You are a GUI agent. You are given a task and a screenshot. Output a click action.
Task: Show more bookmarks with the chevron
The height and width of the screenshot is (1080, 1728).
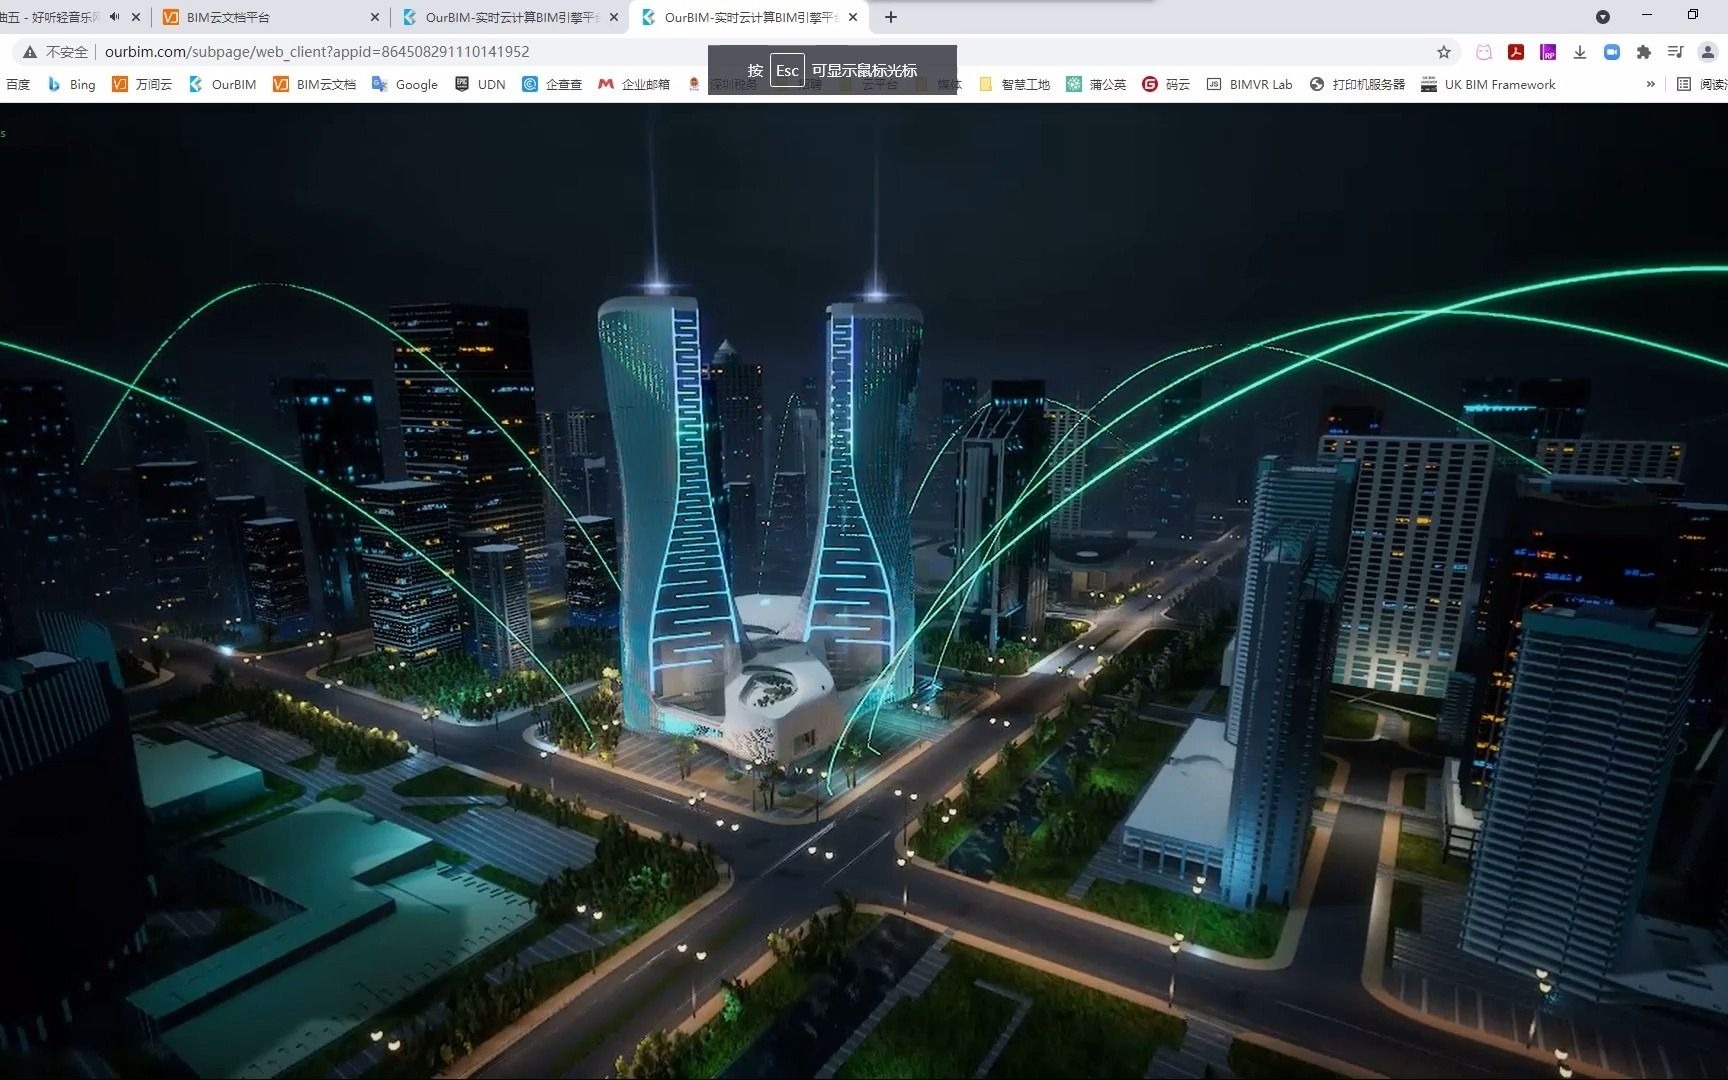coord(1650,85)
